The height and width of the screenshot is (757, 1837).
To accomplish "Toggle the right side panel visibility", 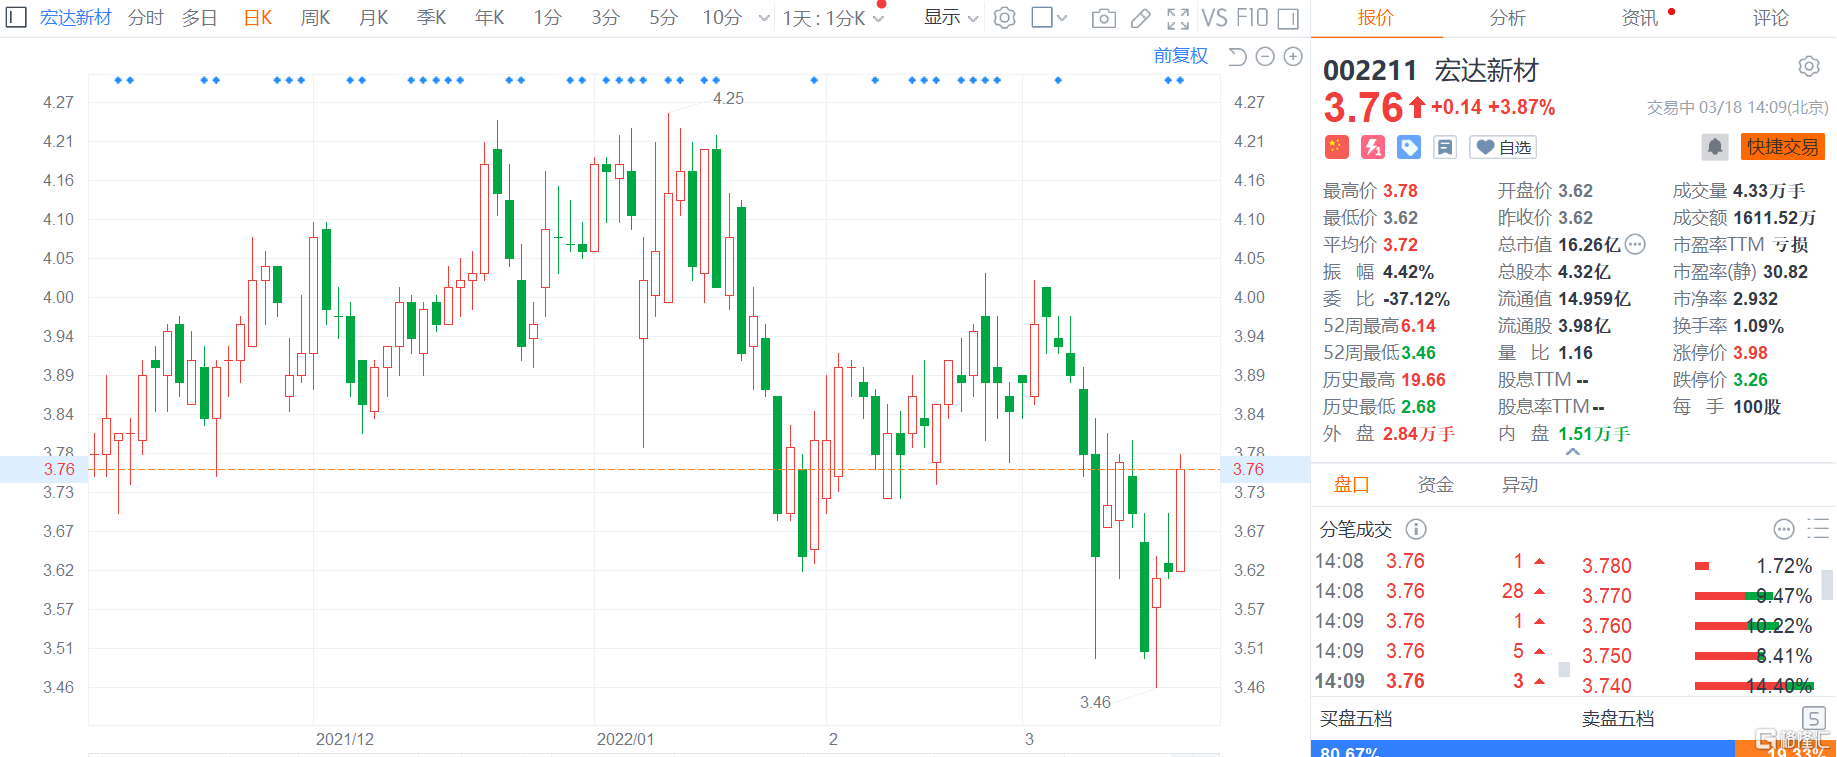I will click(1288, 18).
